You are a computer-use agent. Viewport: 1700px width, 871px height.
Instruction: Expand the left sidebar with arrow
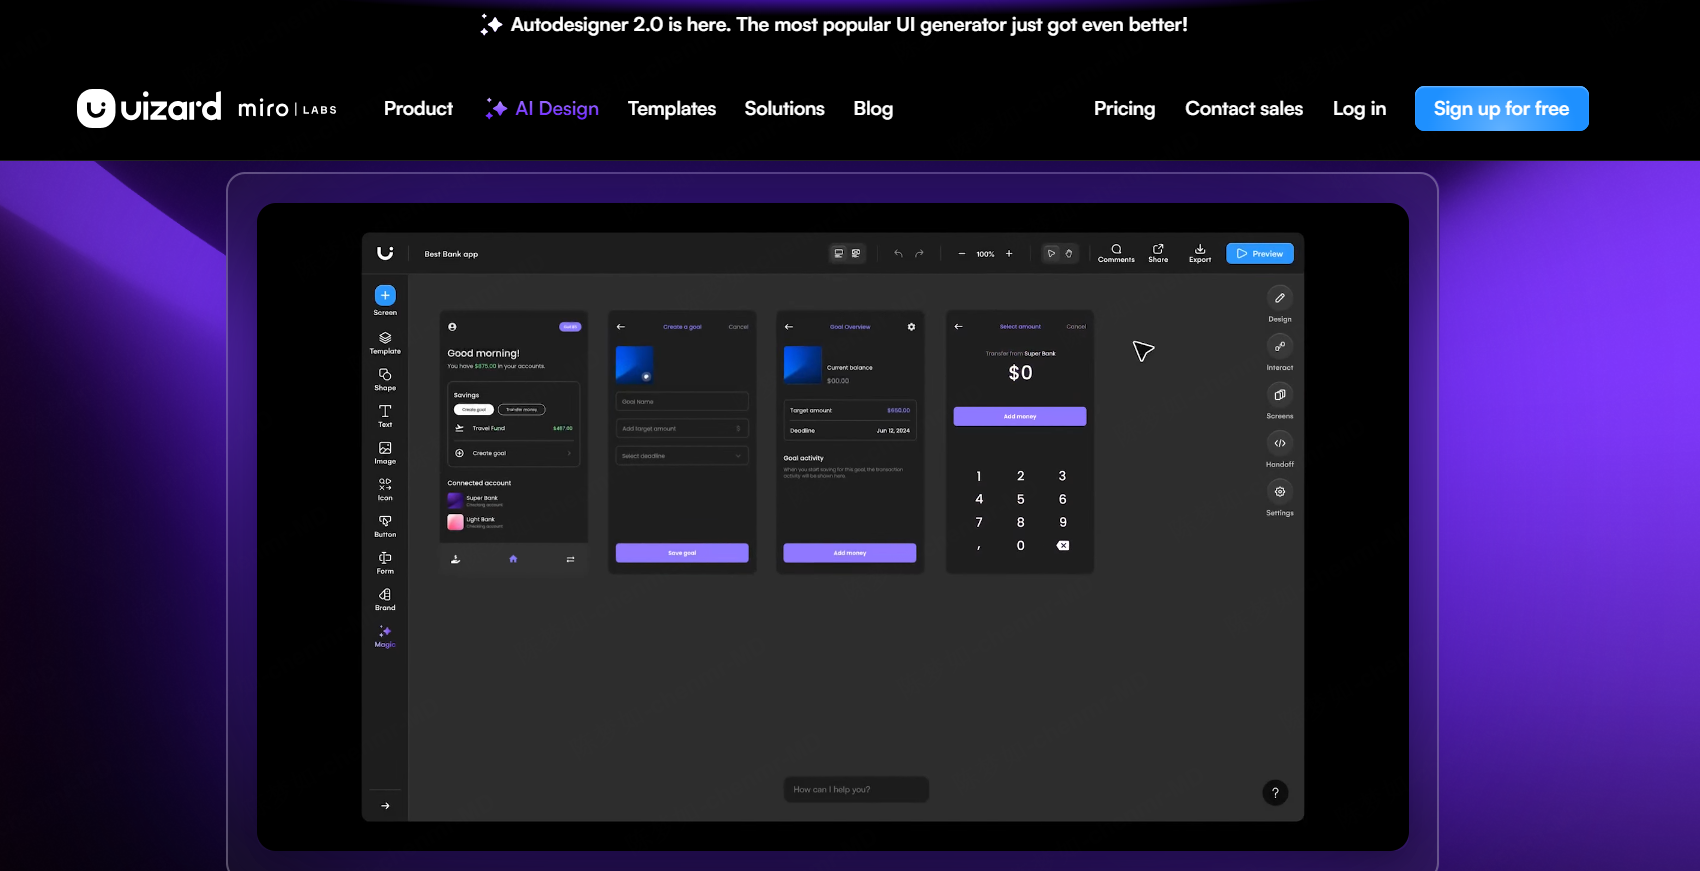385,806
